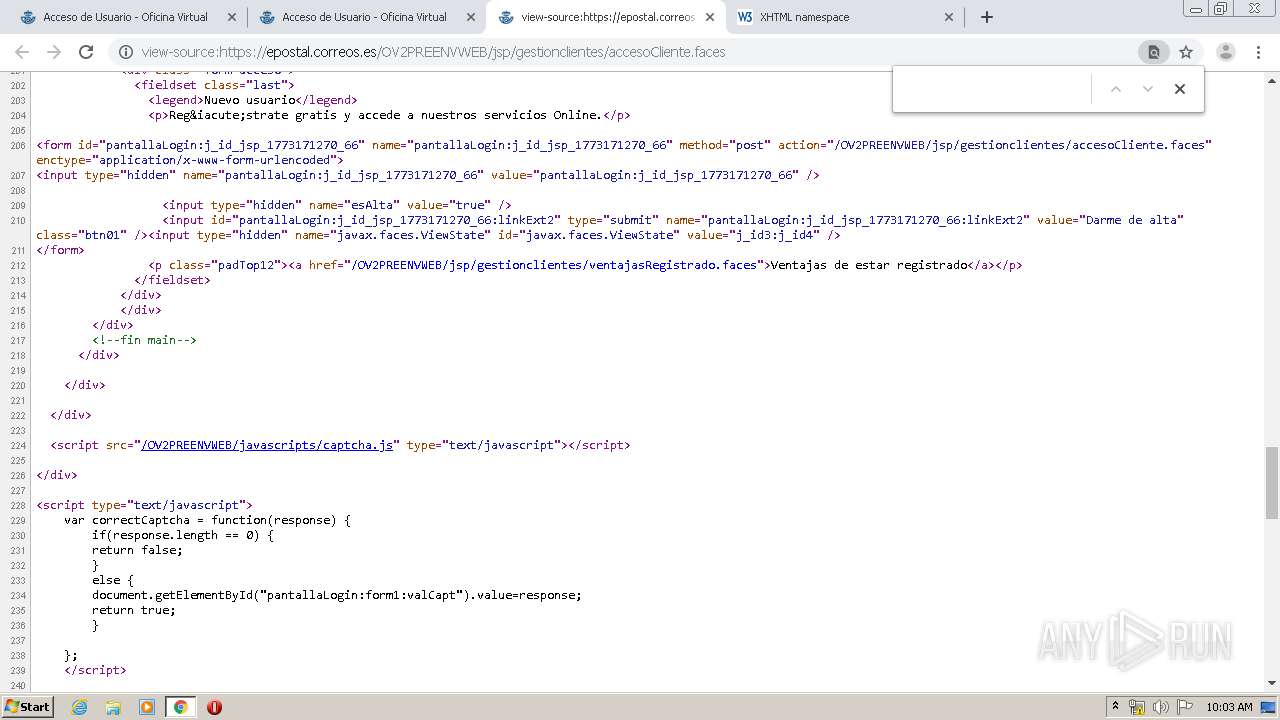Viewport: 1280px width, 720px height.
Task: Focus the find-in-page text field
Action: pyautogui.click(x=992, y=89)
